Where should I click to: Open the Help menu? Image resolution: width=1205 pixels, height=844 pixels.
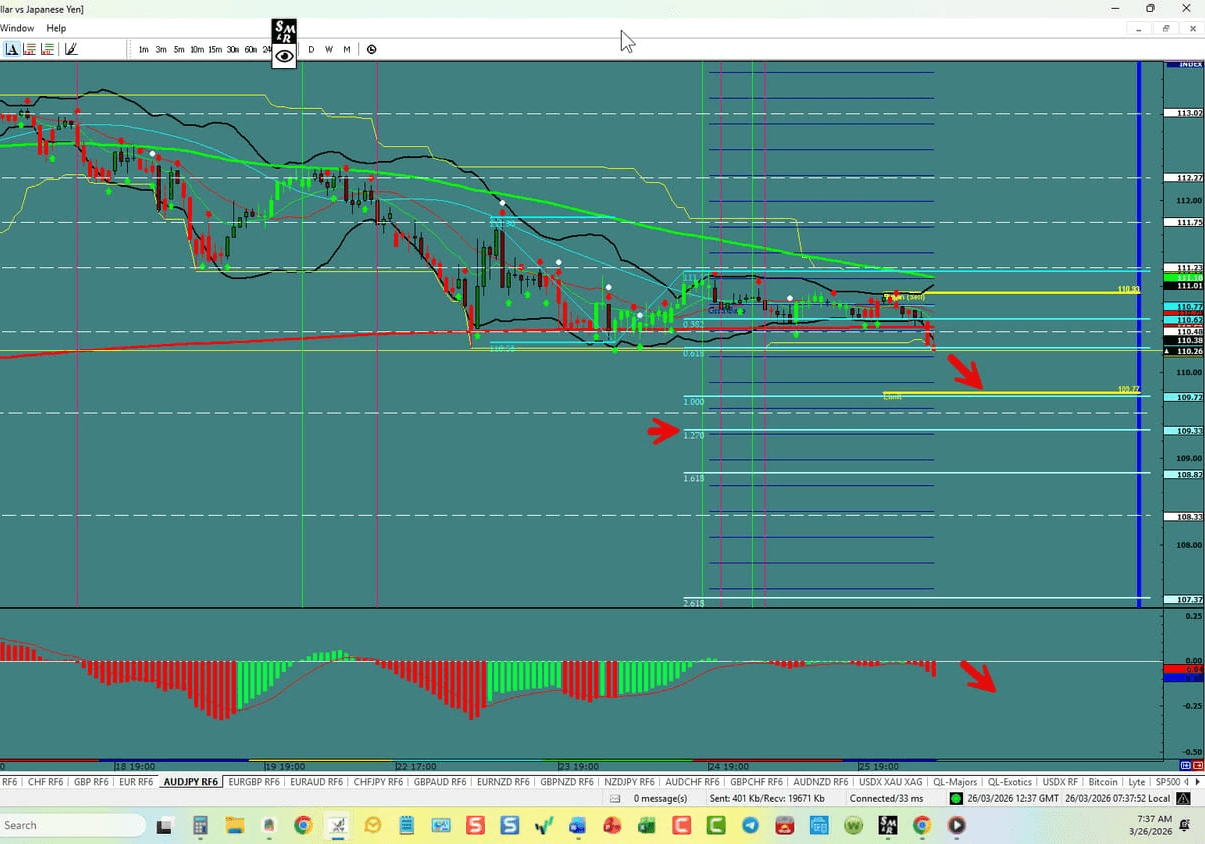pos(56,28)
